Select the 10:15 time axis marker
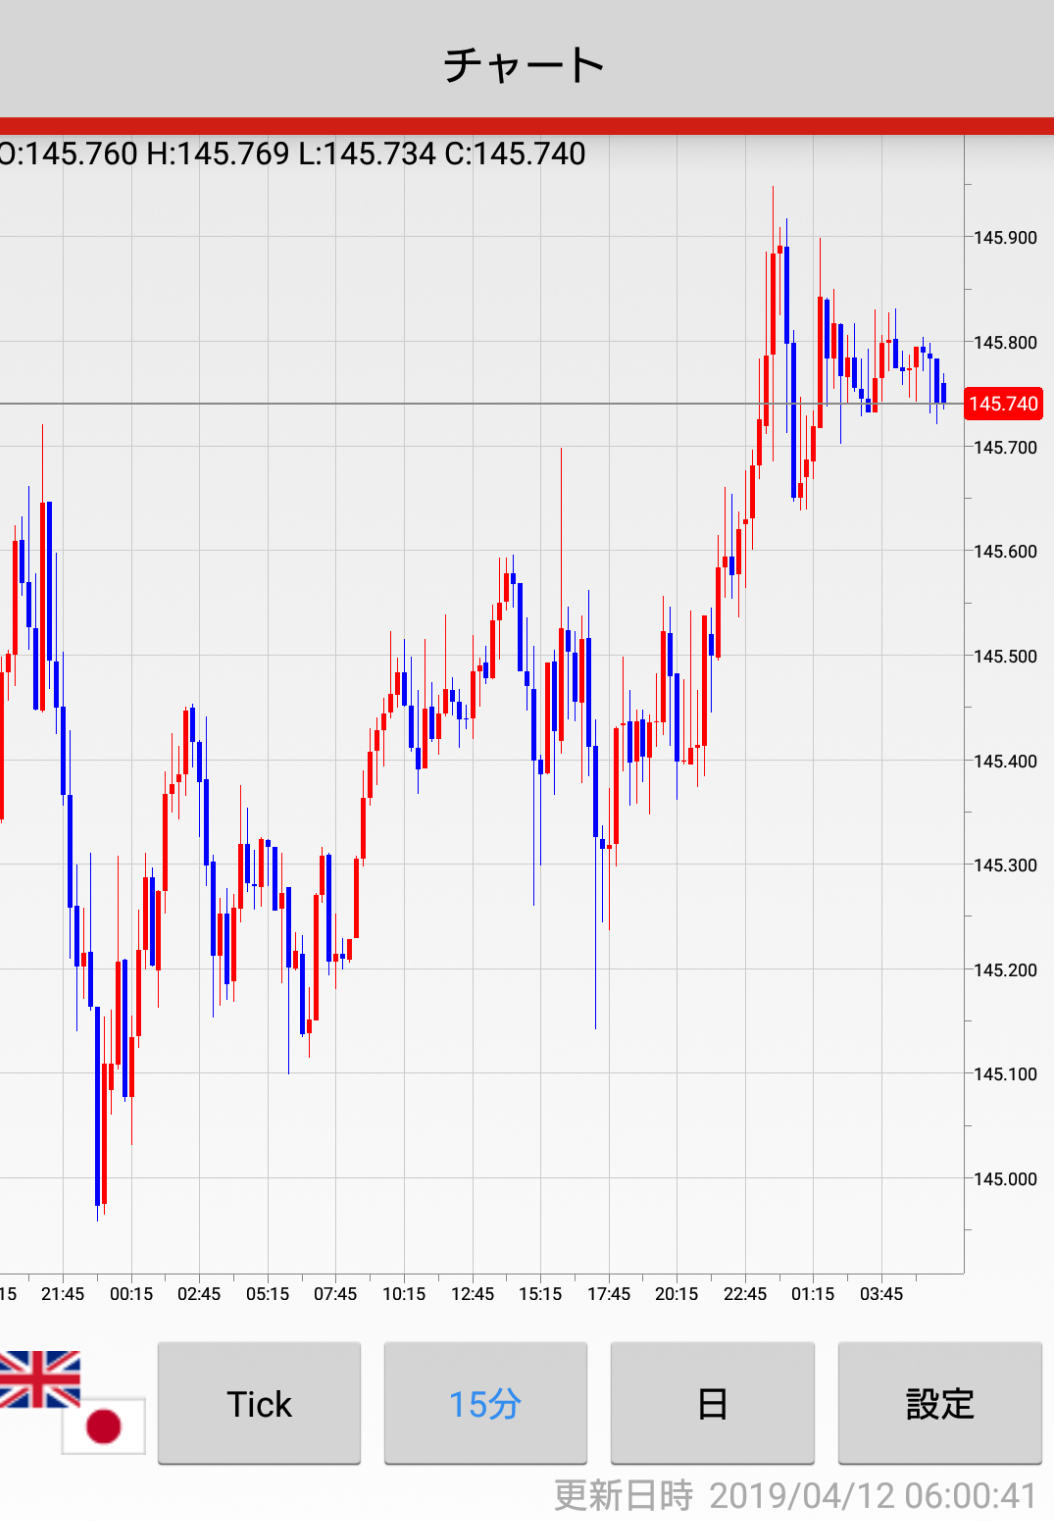The image size is (1054, 1521). click(404, 1294)
